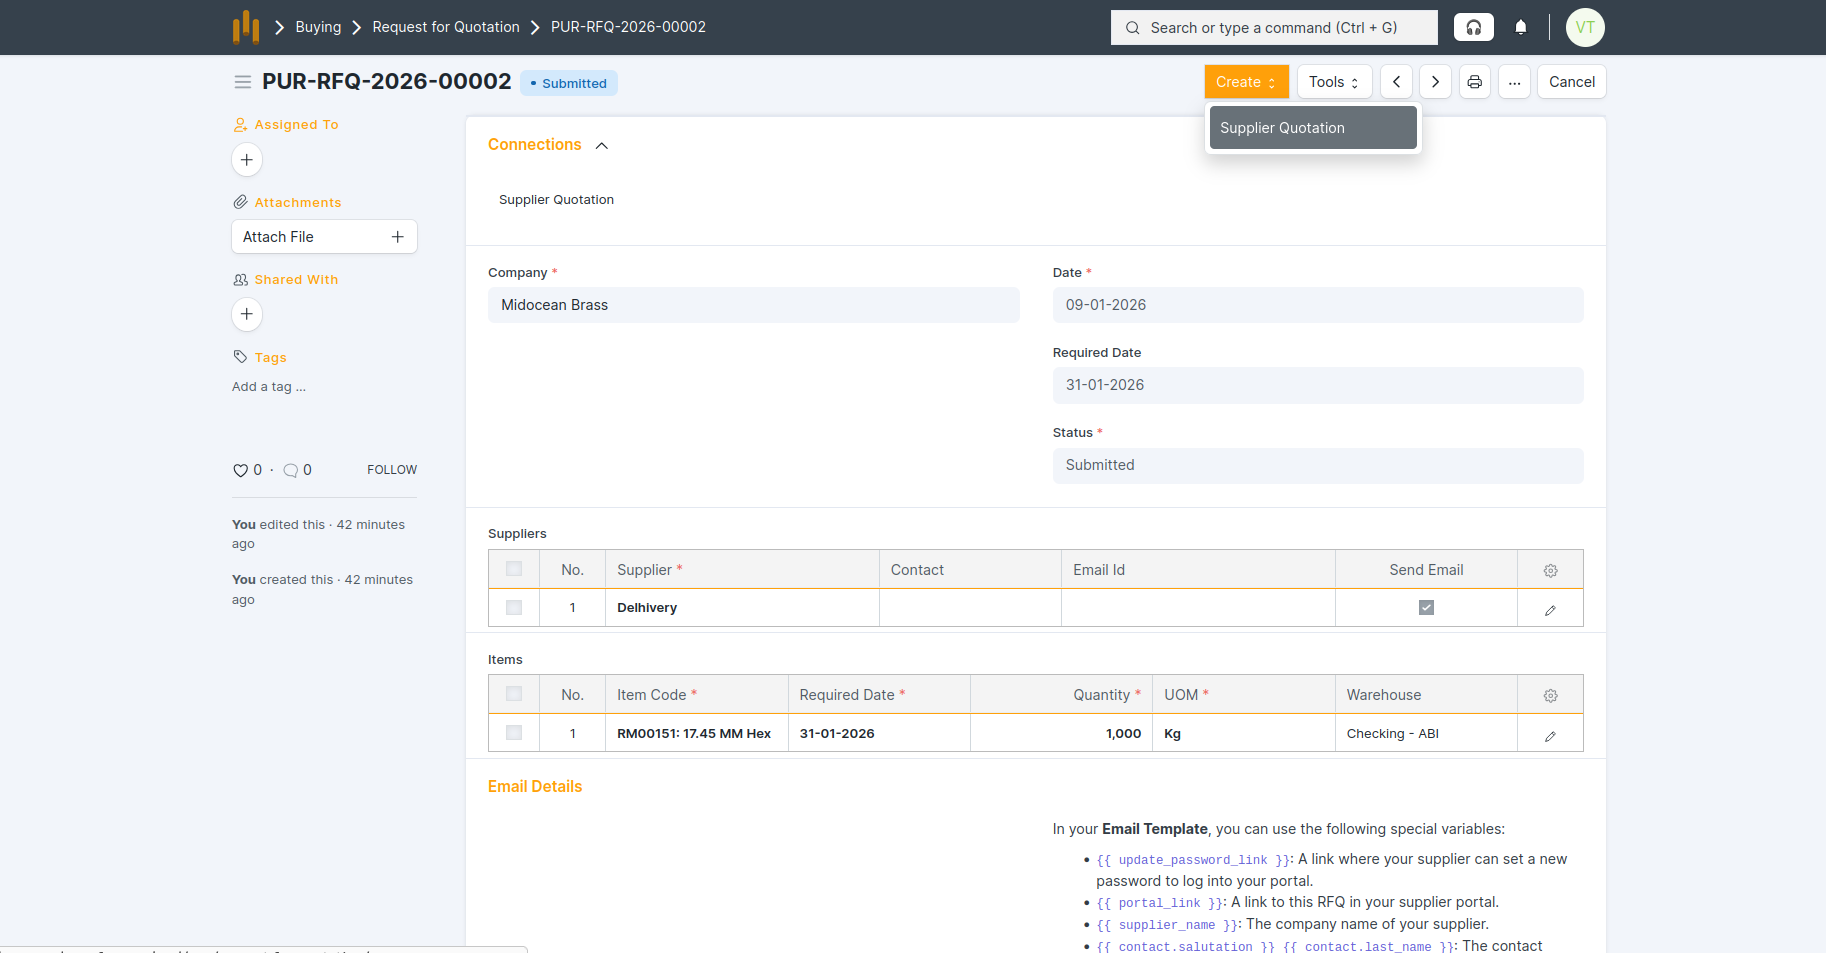Viewport: 1826px width, 953px height.
Task: Go to the previous document arrow
Action: click(x=1396, y=82)
